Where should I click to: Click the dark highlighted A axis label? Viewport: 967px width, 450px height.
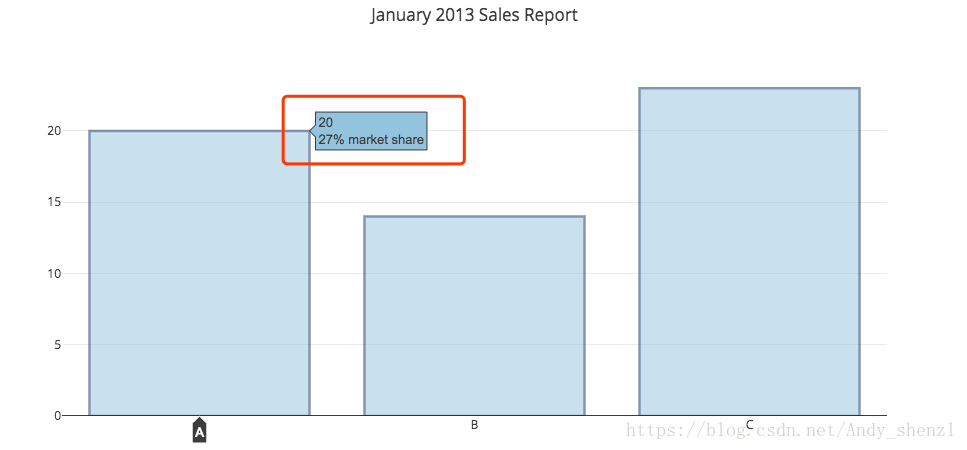[x=199, y=432]
